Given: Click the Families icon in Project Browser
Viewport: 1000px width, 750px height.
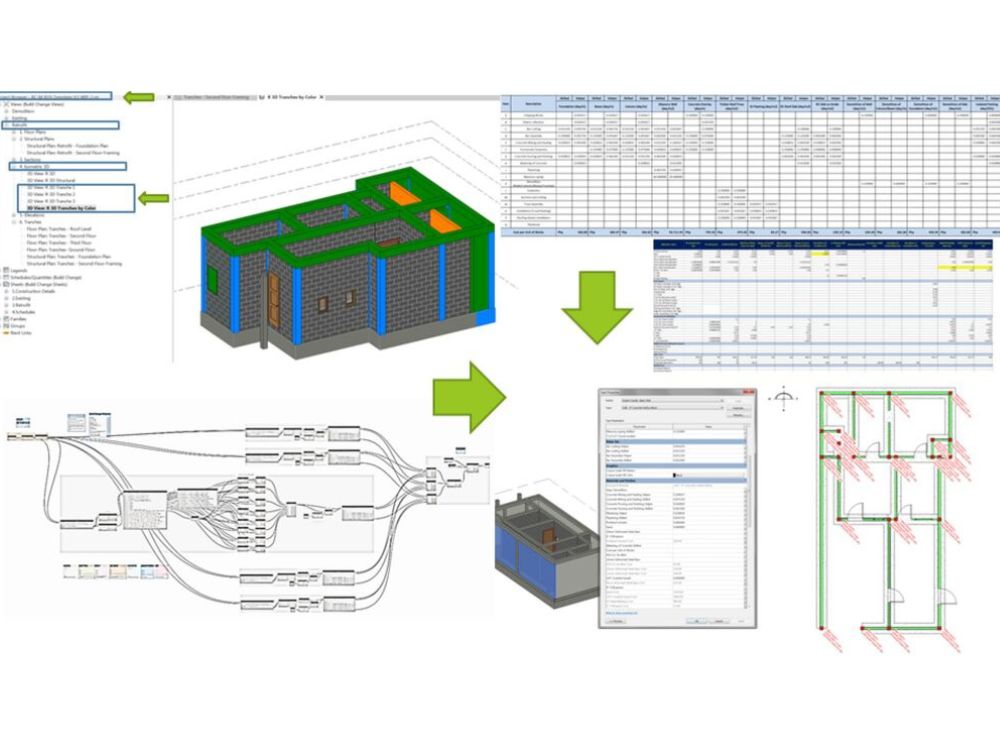Looking at the screenshot, I should [x=4, y=318].
